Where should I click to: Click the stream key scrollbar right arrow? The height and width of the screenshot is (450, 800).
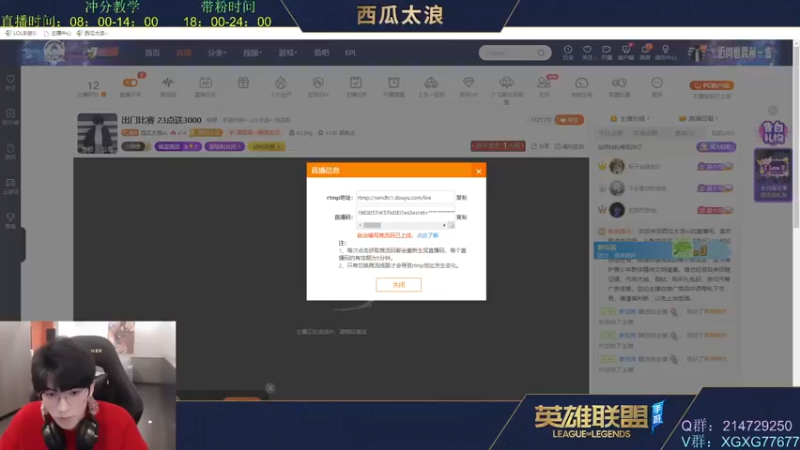(x=444, y=225)
